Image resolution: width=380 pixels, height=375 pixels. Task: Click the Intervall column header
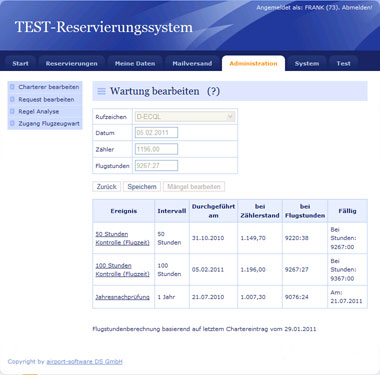pos(172,211)
